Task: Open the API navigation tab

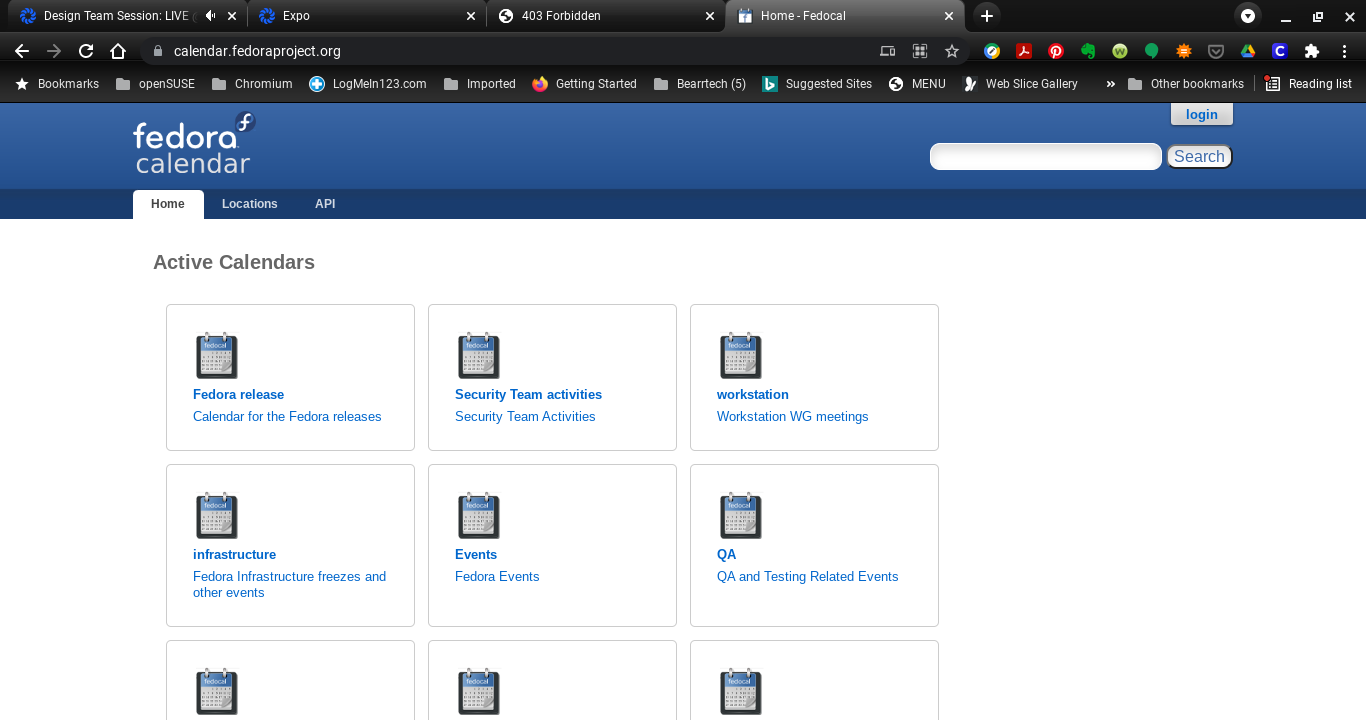Action: point(325,204)
